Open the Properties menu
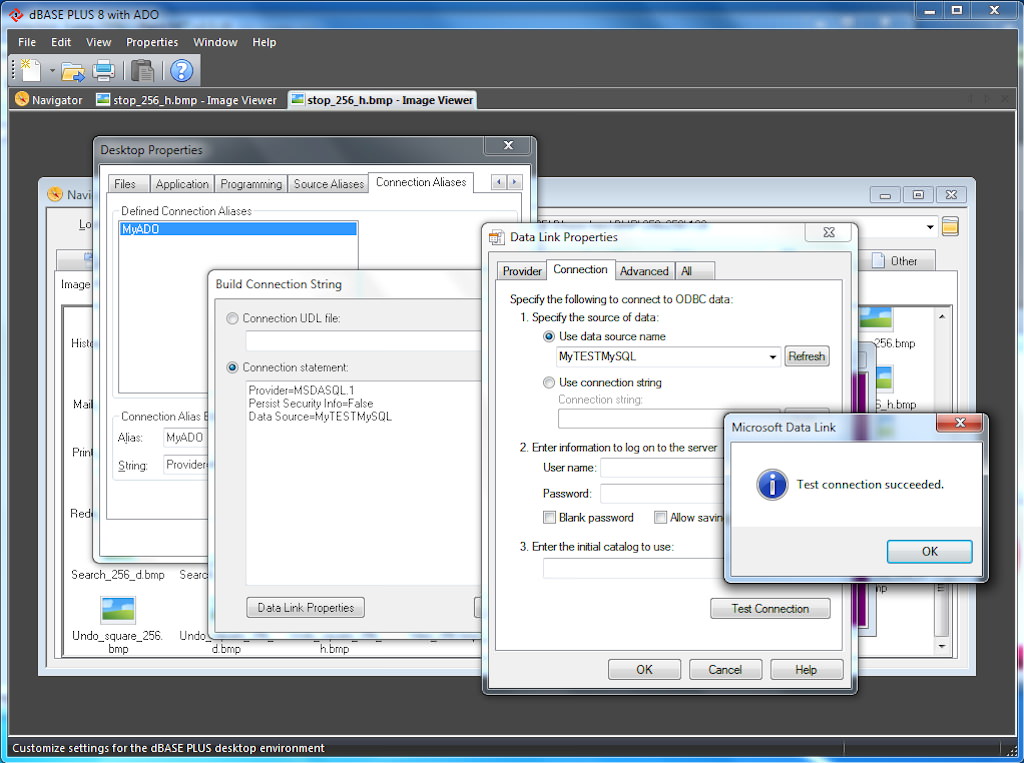 (152, 42)
